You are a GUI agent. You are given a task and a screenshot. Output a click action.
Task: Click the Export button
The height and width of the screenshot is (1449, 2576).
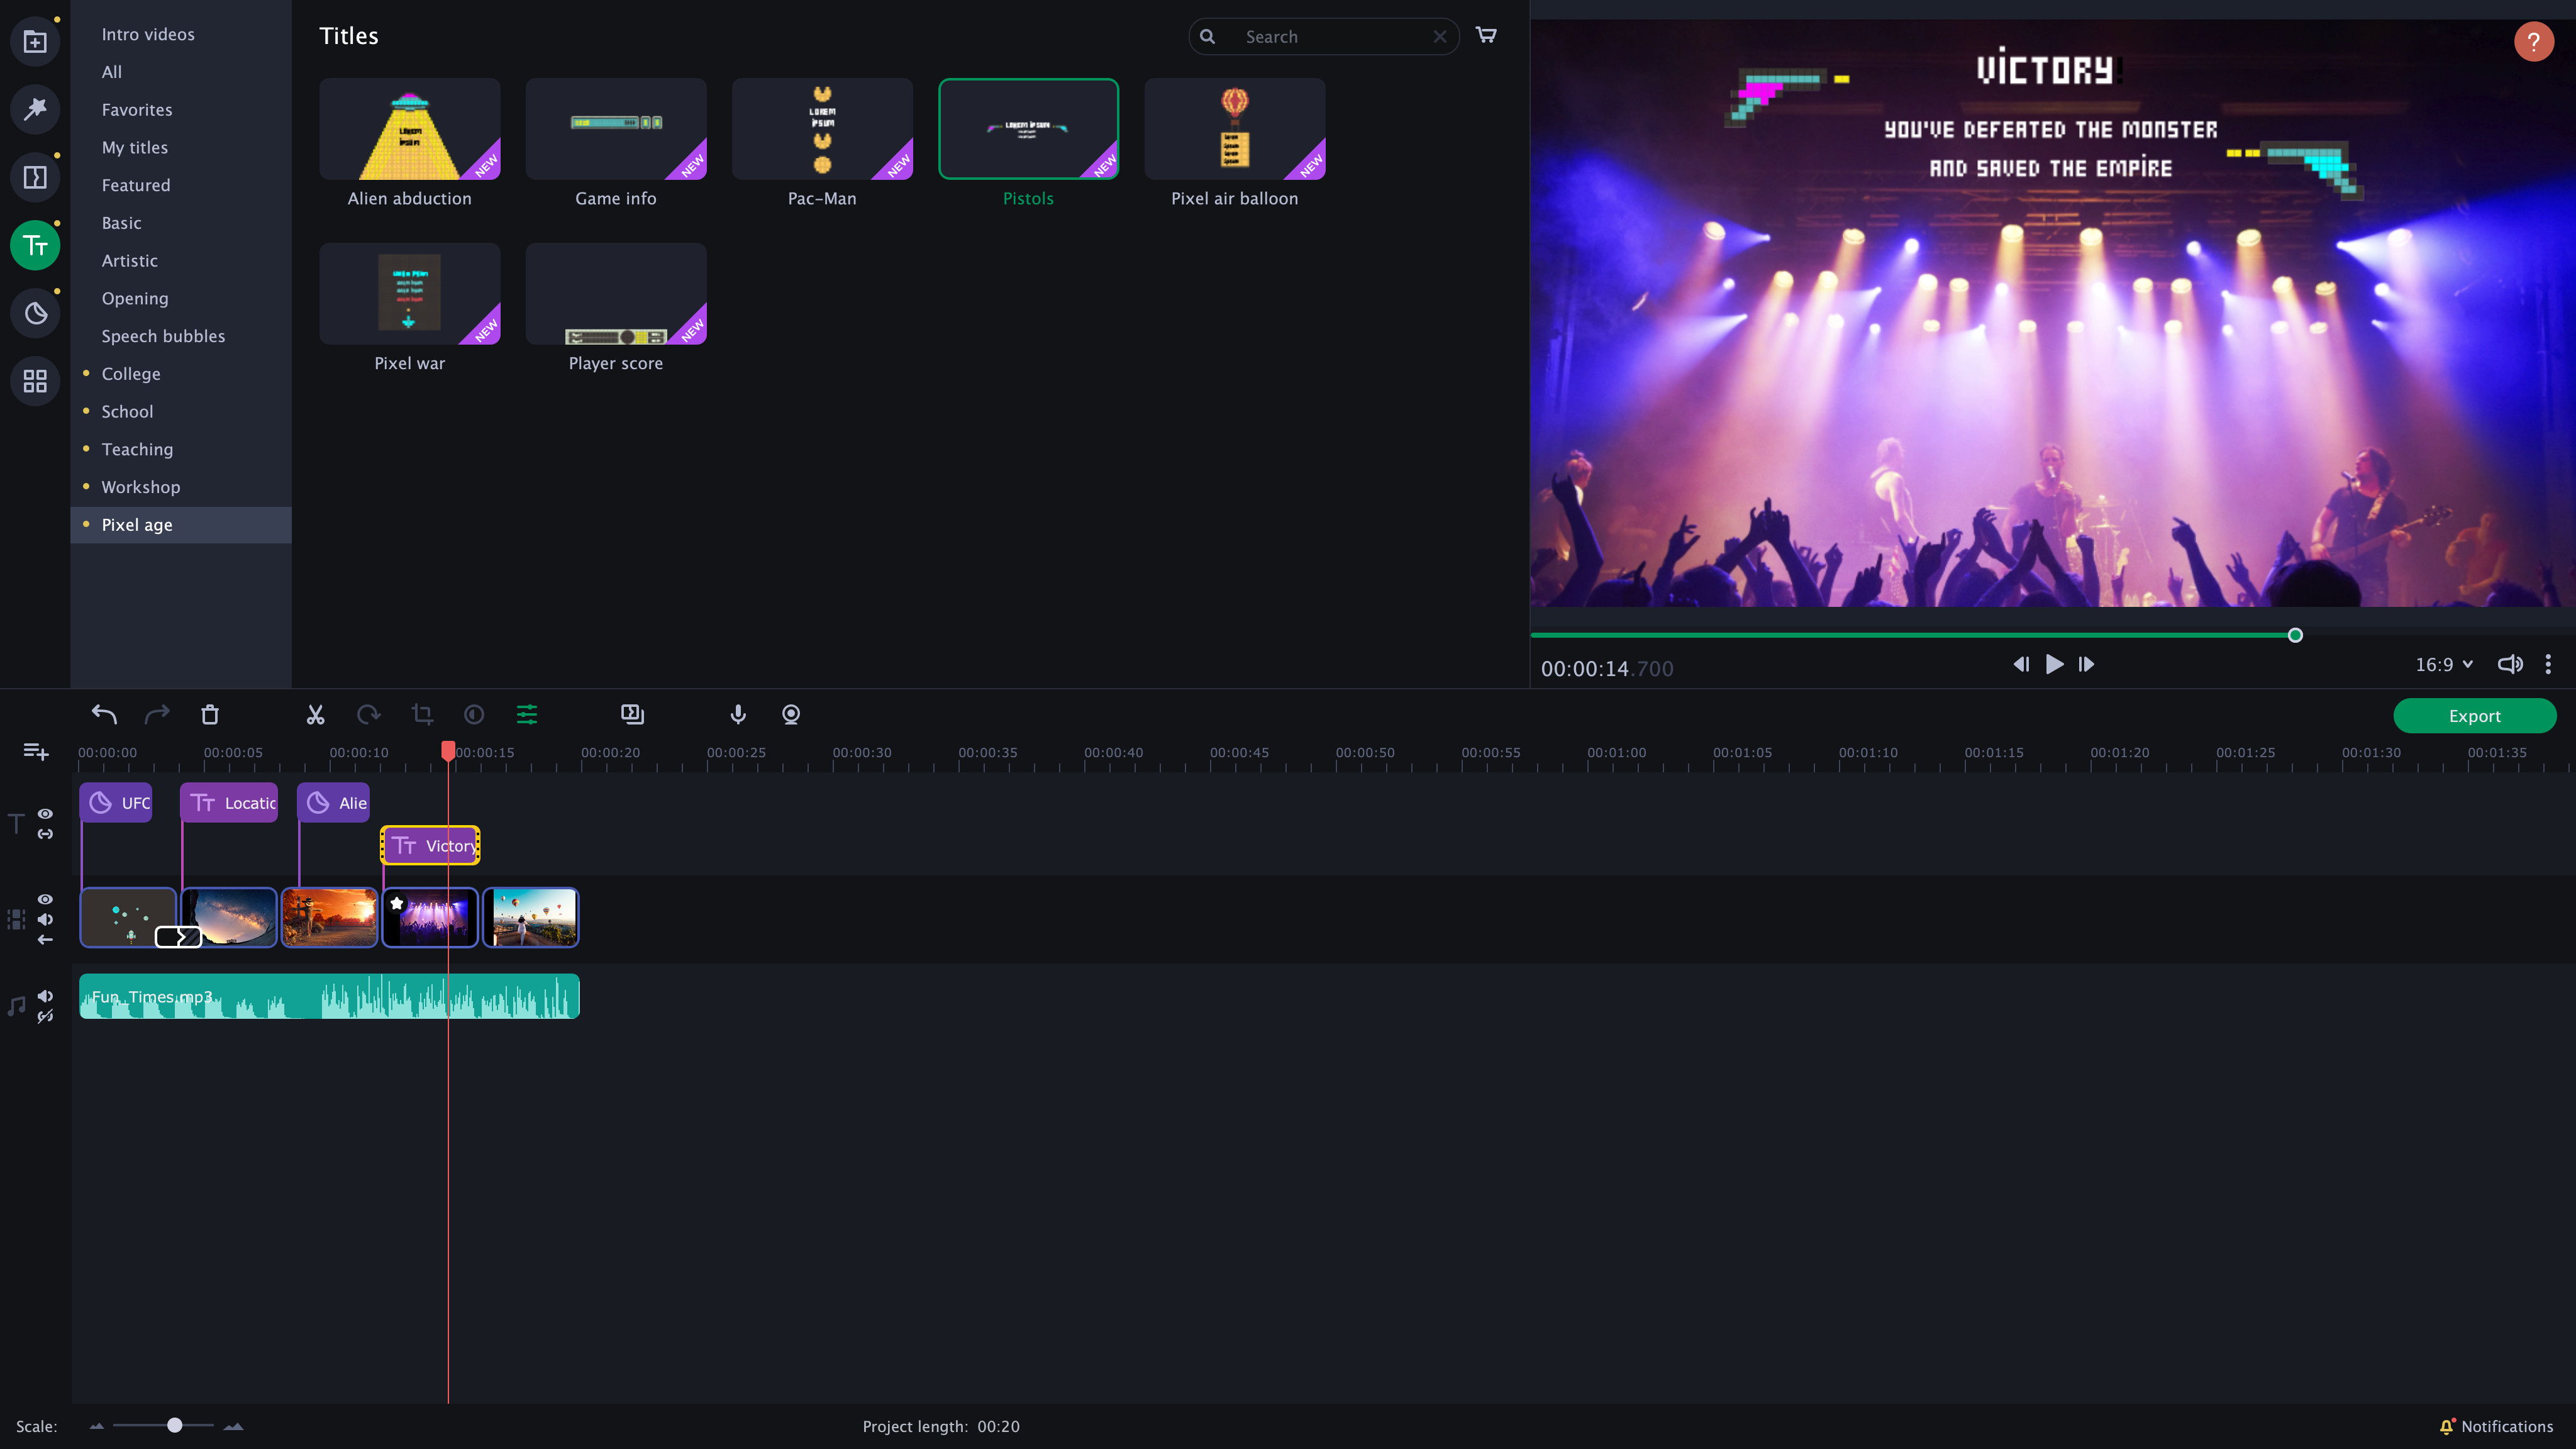point(2474,715)
